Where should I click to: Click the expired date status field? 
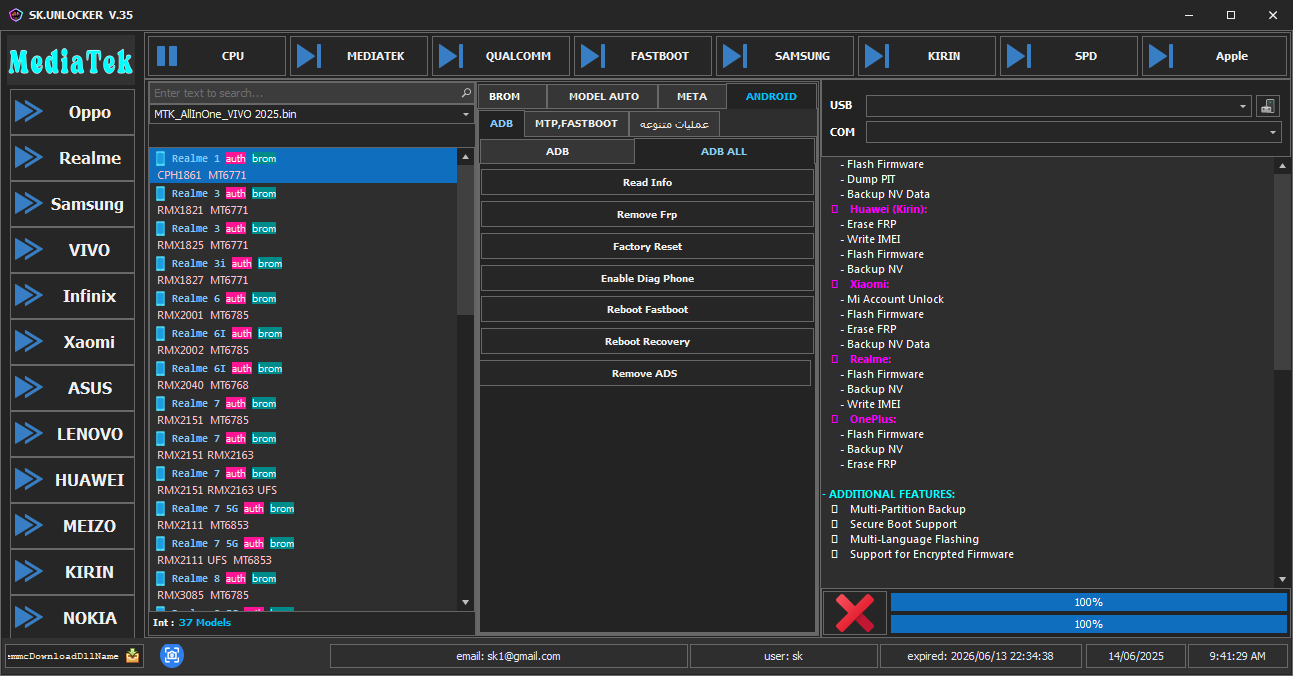tap(981, 656)
